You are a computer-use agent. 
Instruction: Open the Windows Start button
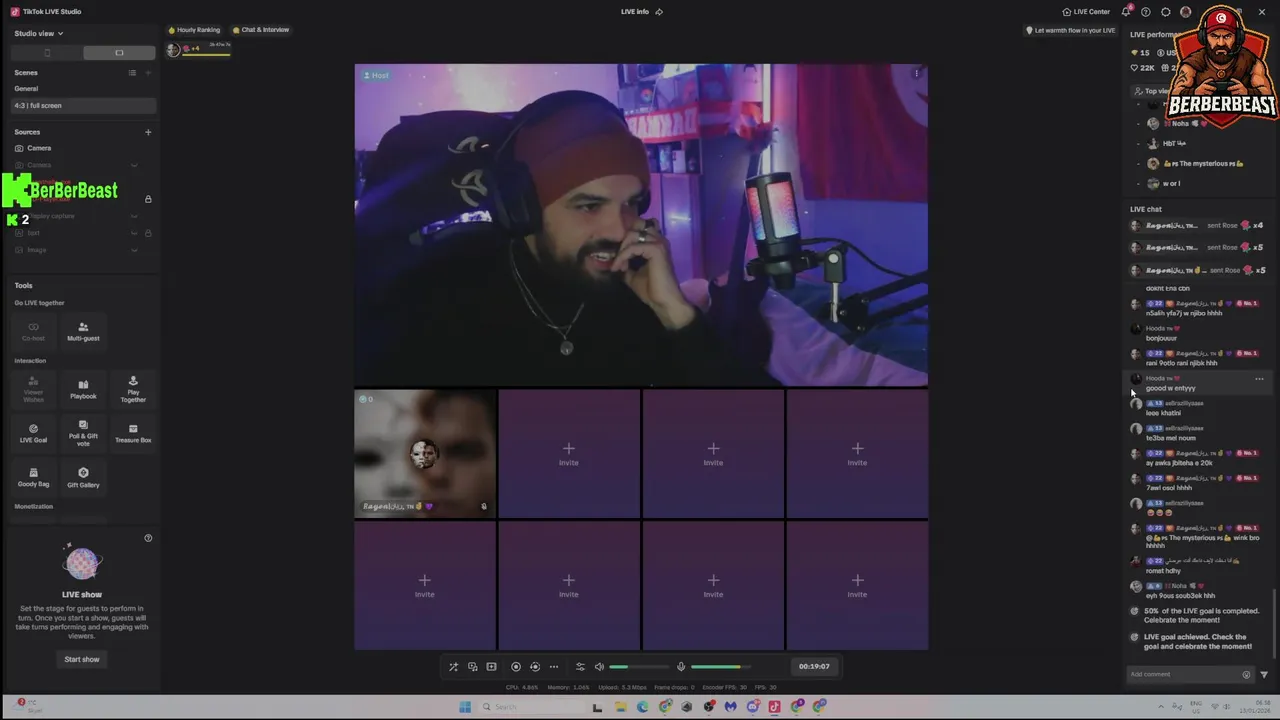tap(465, 707)
